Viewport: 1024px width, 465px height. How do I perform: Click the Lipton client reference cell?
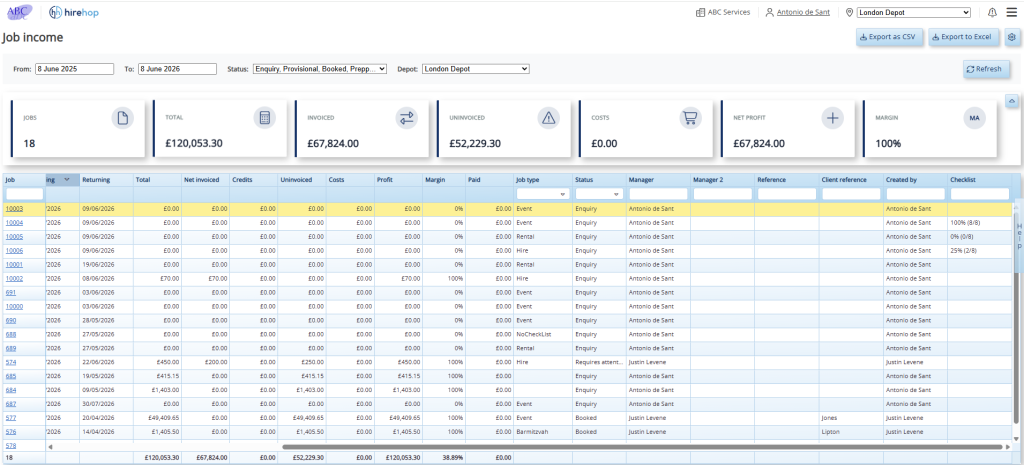(852, 432)
